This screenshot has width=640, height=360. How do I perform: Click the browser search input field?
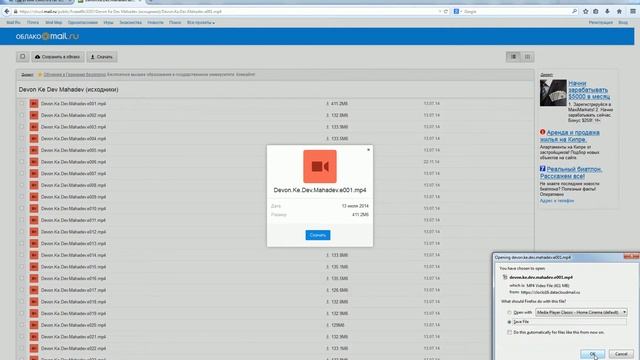tap(516, 11)
